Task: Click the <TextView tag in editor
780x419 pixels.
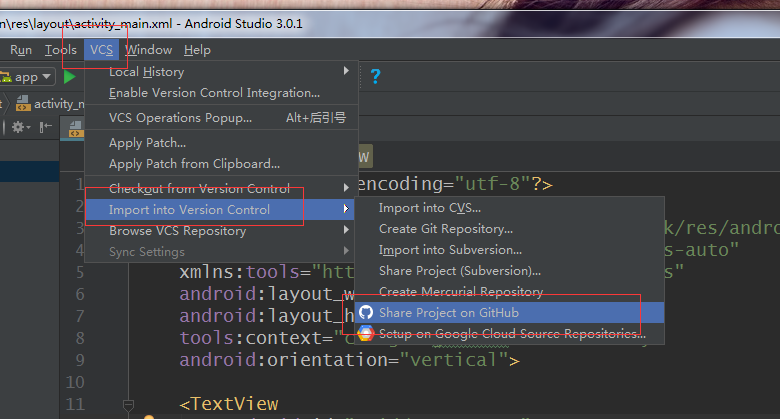Action: [229, 404]
